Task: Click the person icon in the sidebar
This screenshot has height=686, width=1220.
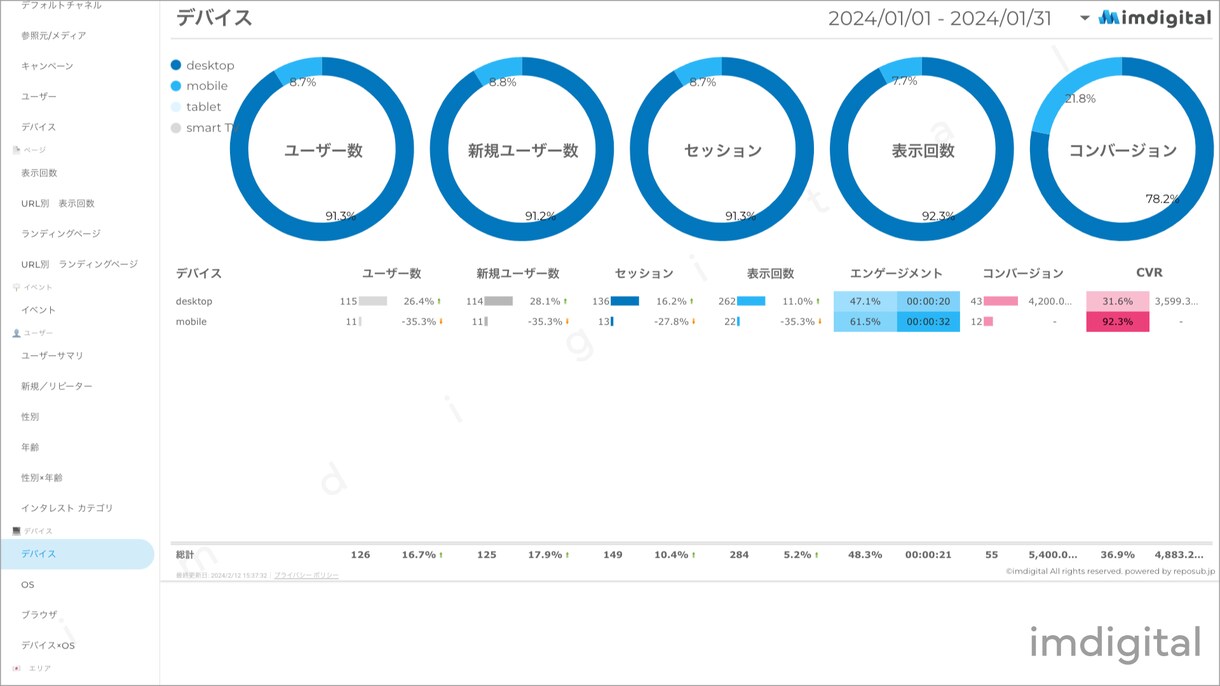Action: point(16,333)
